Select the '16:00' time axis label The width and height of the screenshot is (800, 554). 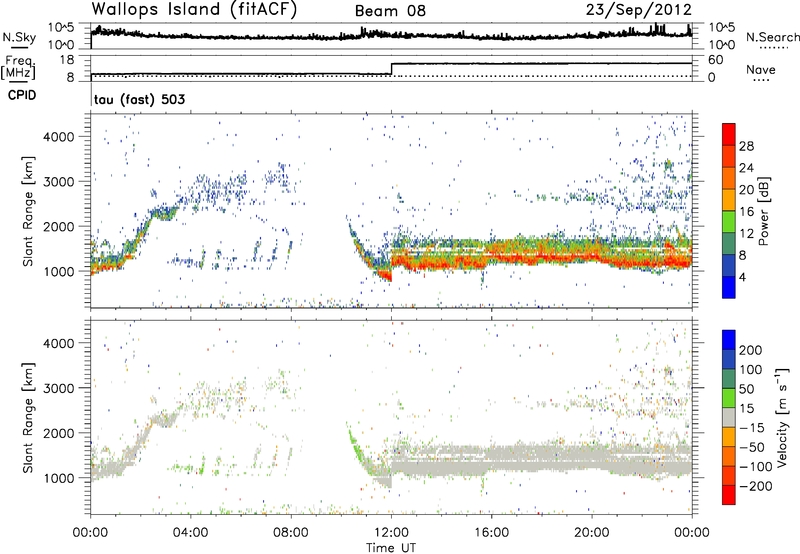(491, 533)
